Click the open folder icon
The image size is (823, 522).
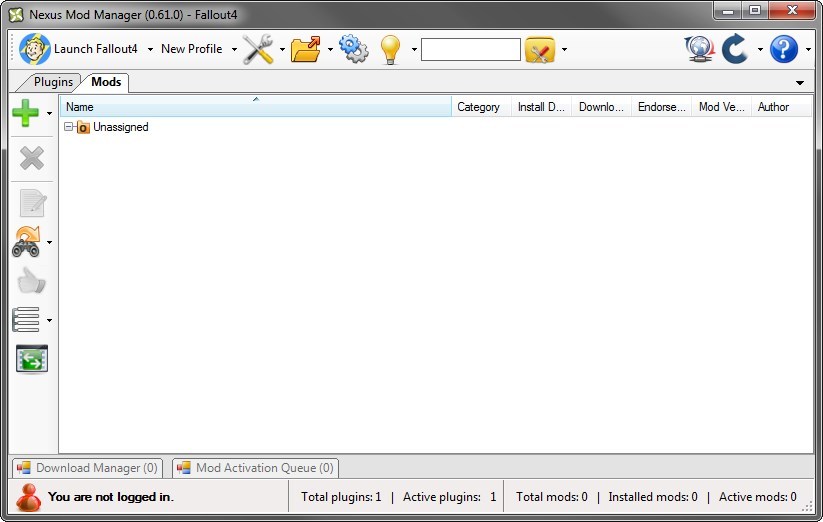tap(306, 49)
